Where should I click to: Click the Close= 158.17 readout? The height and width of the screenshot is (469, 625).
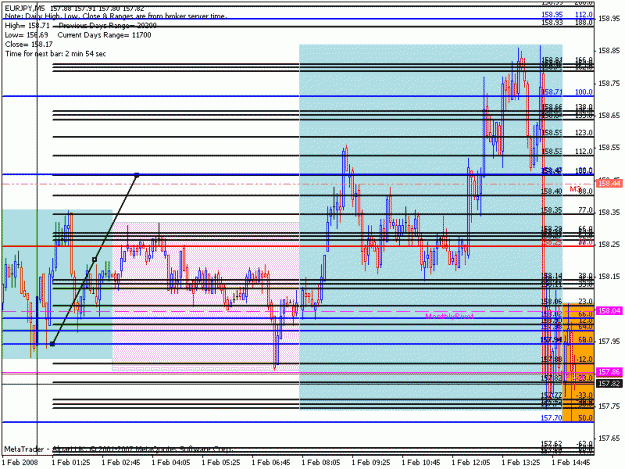[x=29, y=44]
